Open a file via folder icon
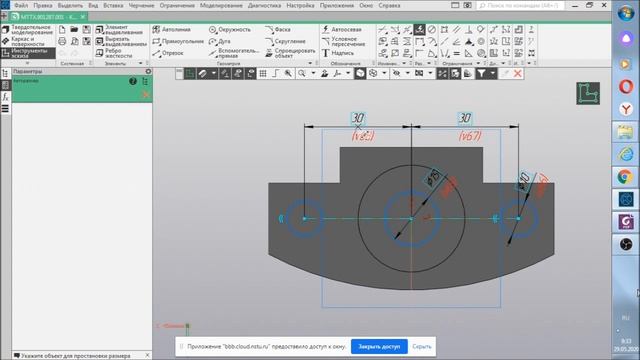Viewport: 640px width, 360px height. point(74,29)
